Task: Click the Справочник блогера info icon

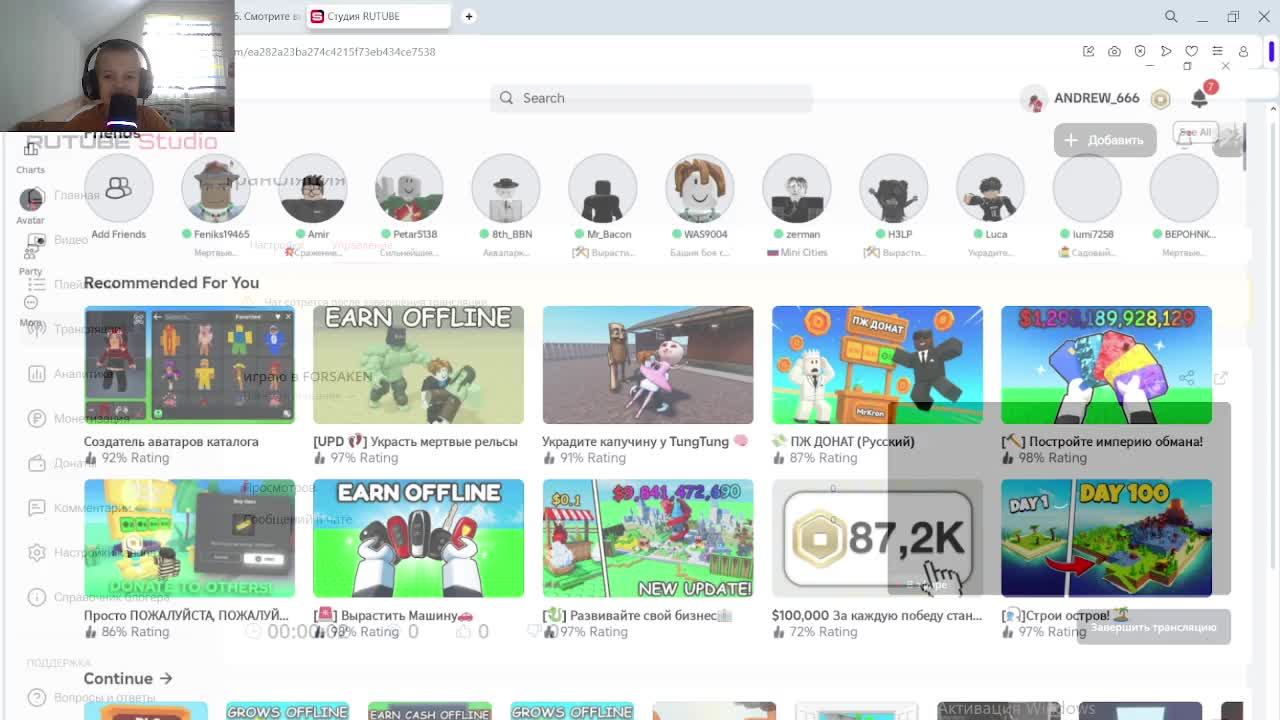Action: point(37,597)
